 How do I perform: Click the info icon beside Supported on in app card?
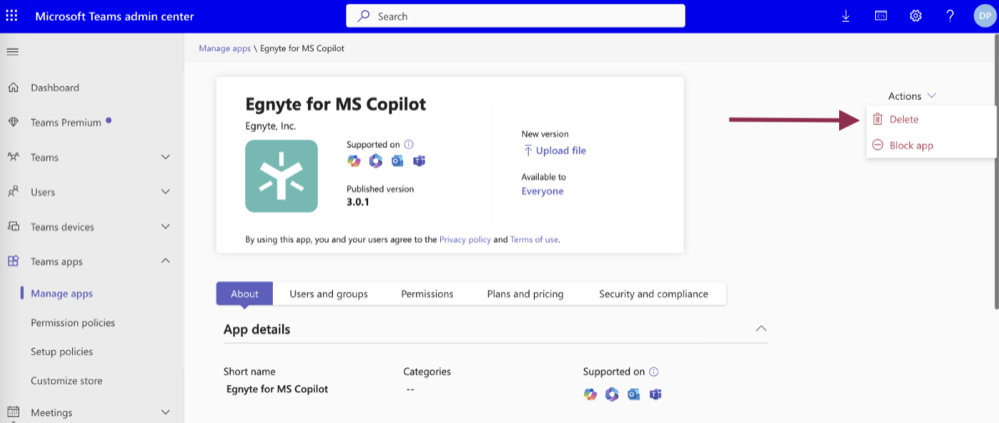tap(409, 145)
